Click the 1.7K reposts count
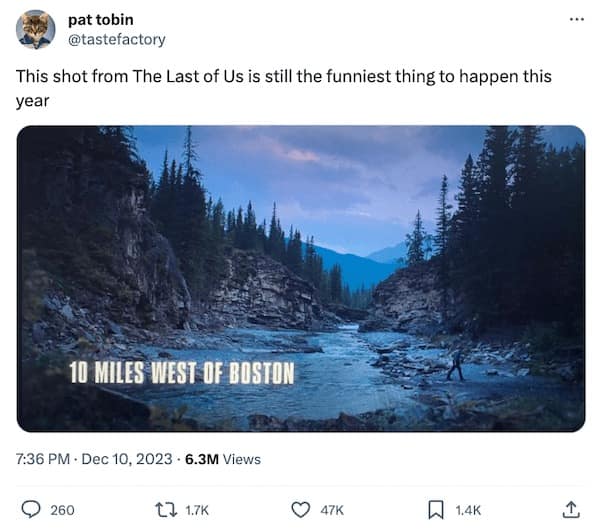This screenshot has height=530, width=600. 197,510
